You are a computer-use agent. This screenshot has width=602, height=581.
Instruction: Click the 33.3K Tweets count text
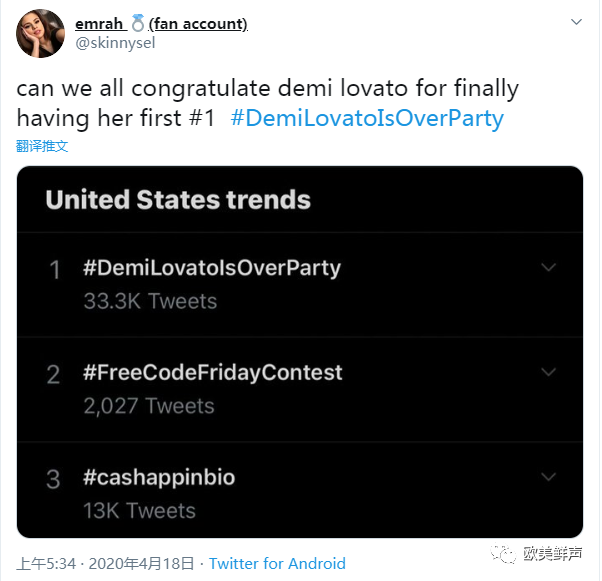[x=150, y=301]
